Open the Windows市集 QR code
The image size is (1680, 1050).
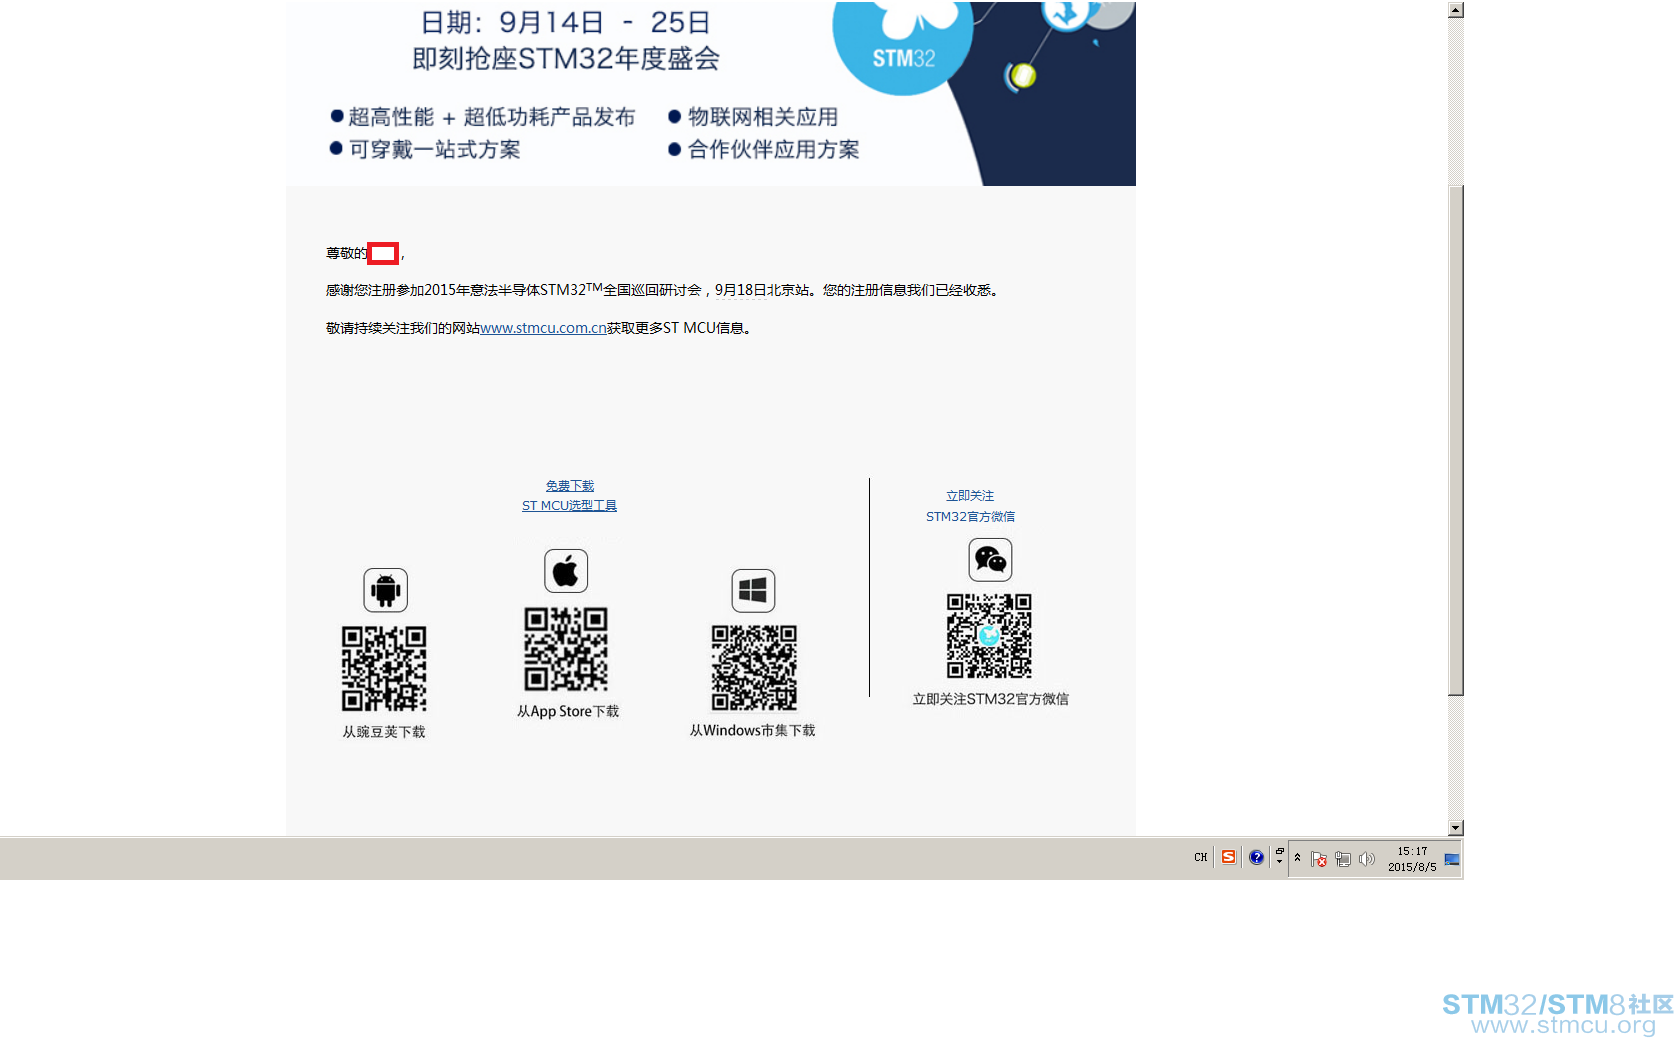coord(754,668)
